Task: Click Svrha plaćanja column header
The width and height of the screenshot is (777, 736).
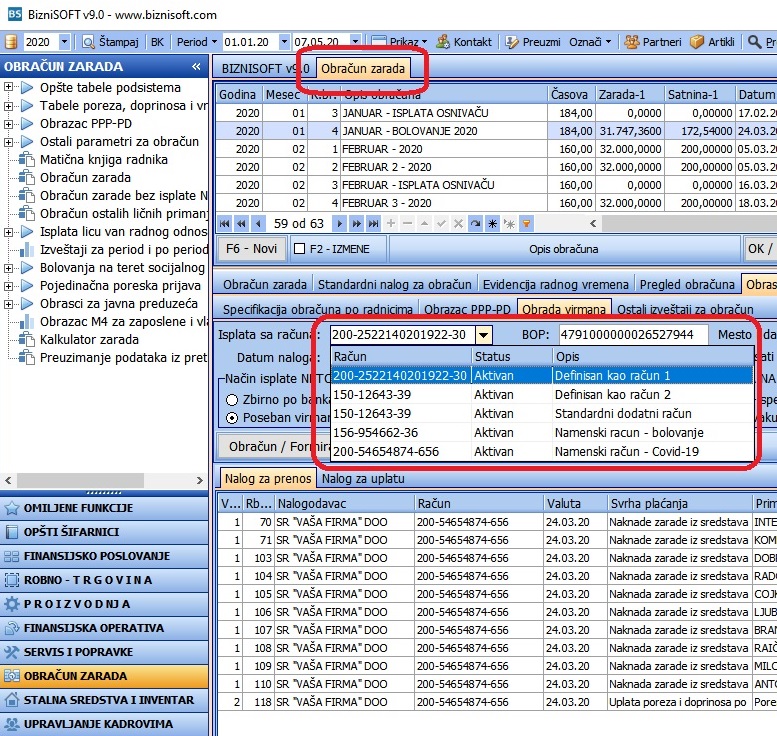Action: click(x=679, y=504)
